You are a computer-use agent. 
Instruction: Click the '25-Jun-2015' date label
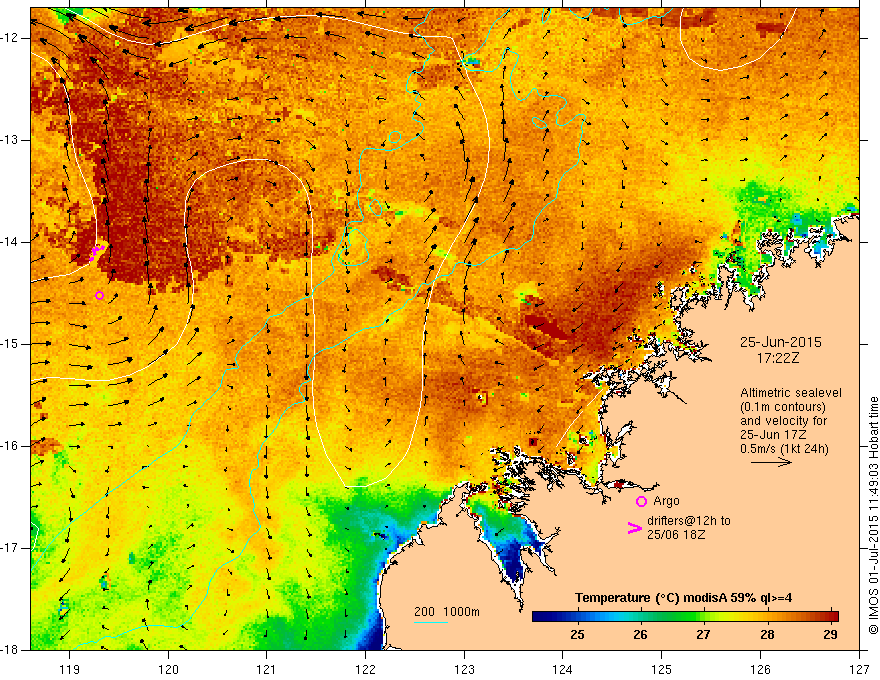tap(780, 342)
